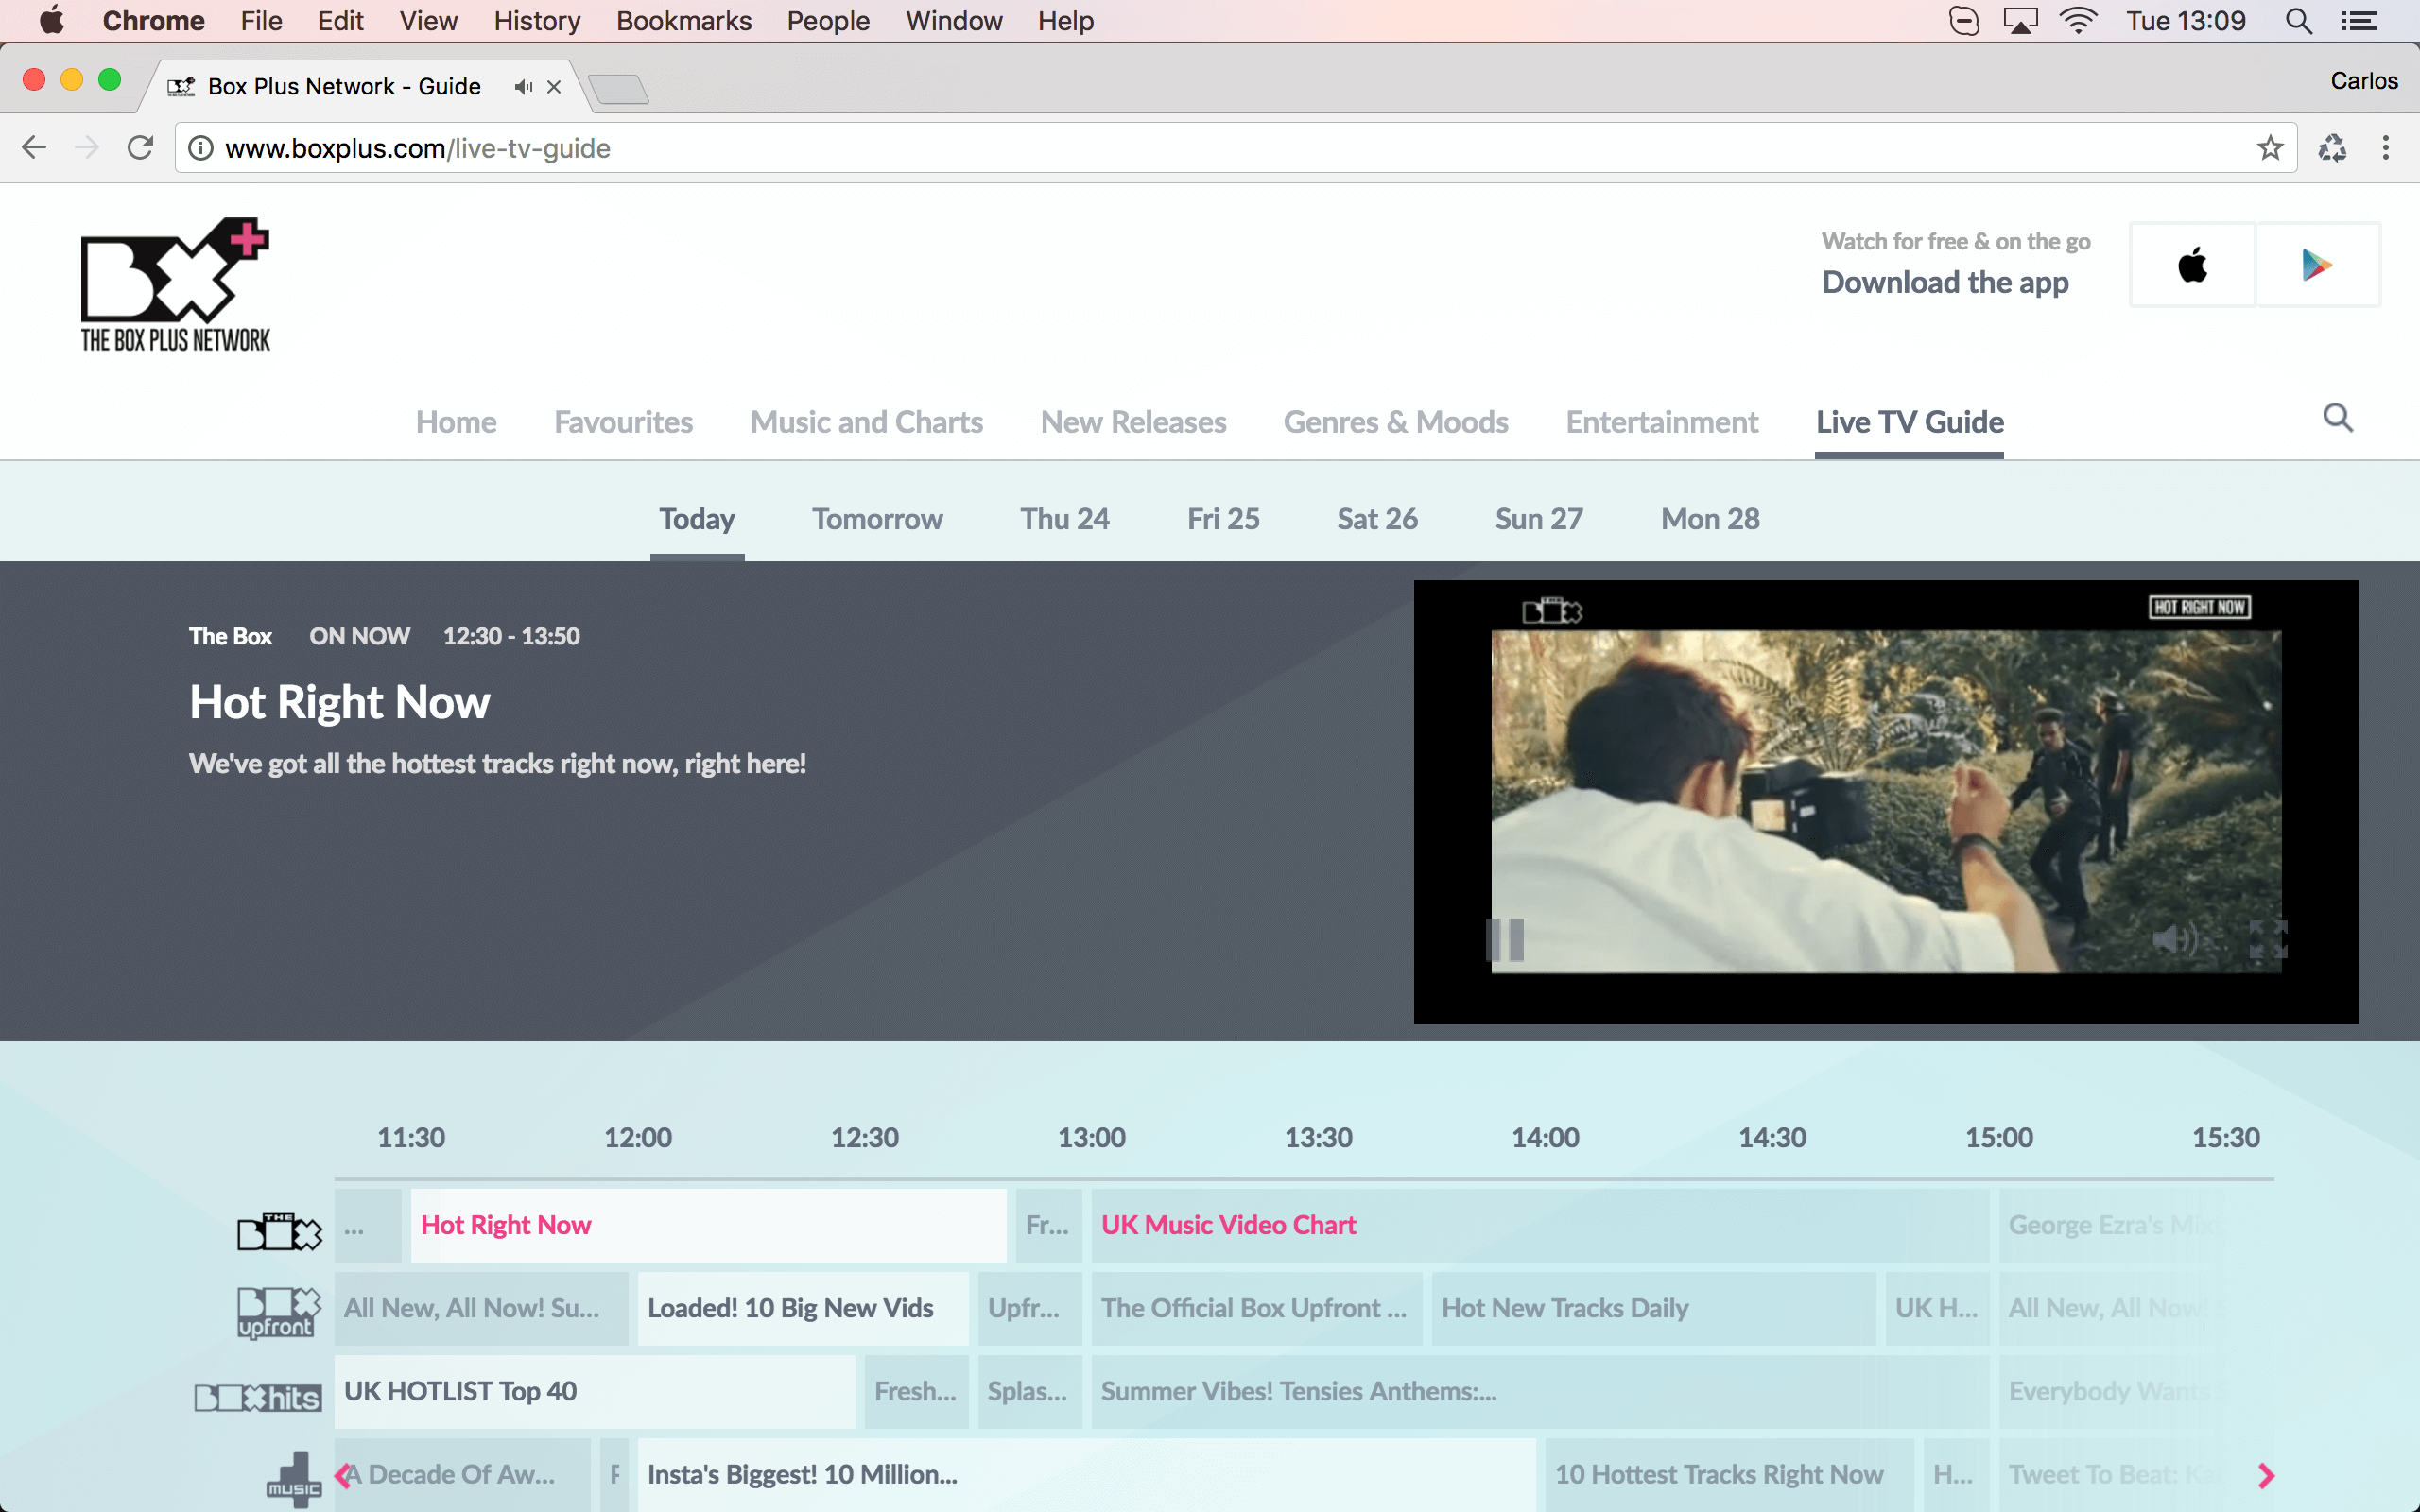Open Genres & Moods section
This screenshot has height=1512, width=2420.
[x=1395, y=422]
